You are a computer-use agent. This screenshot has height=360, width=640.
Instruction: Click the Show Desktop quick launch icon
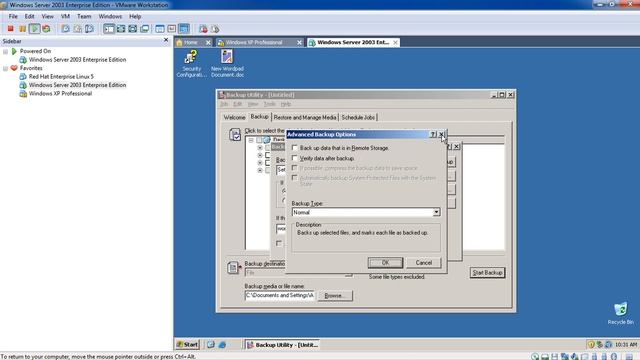tap(211, 344)
